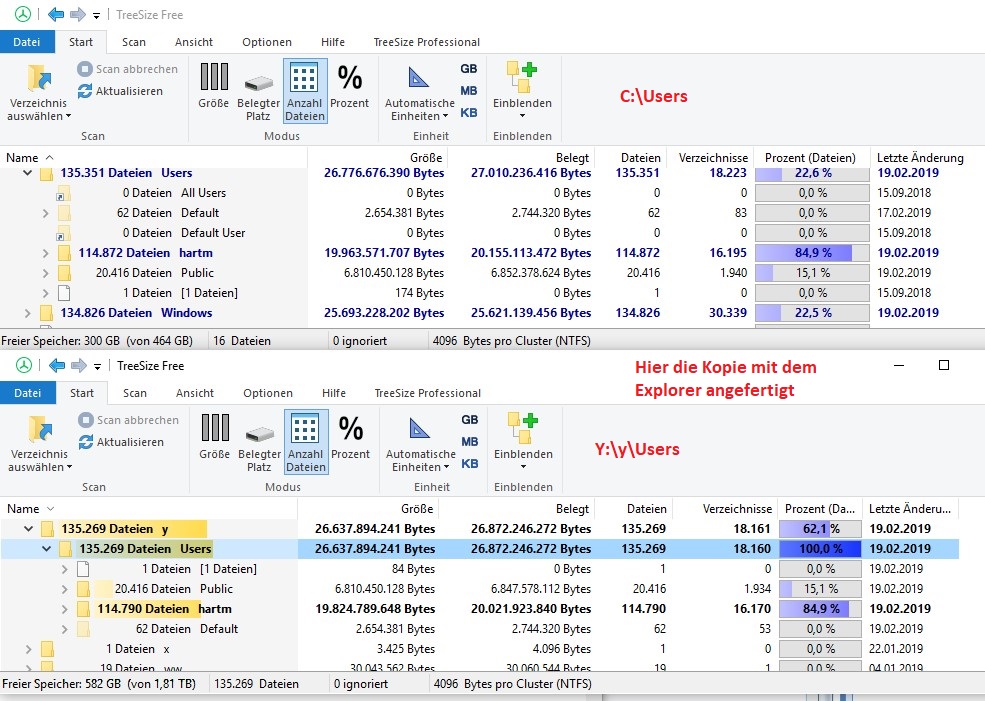Click back arrow in bottom window title bar
This screenshot has width=985, height=701.
point(57,366)
